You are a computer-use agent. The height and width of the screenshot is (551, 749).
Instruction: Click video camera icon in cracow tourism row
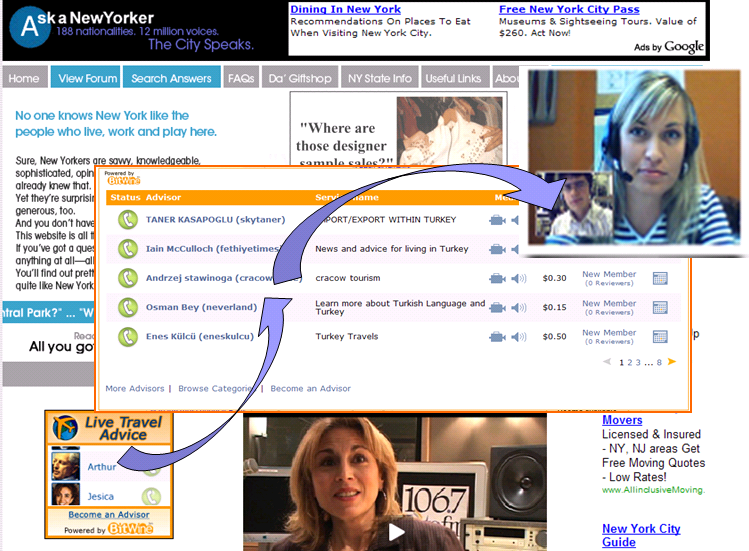[x=497, y=279]
